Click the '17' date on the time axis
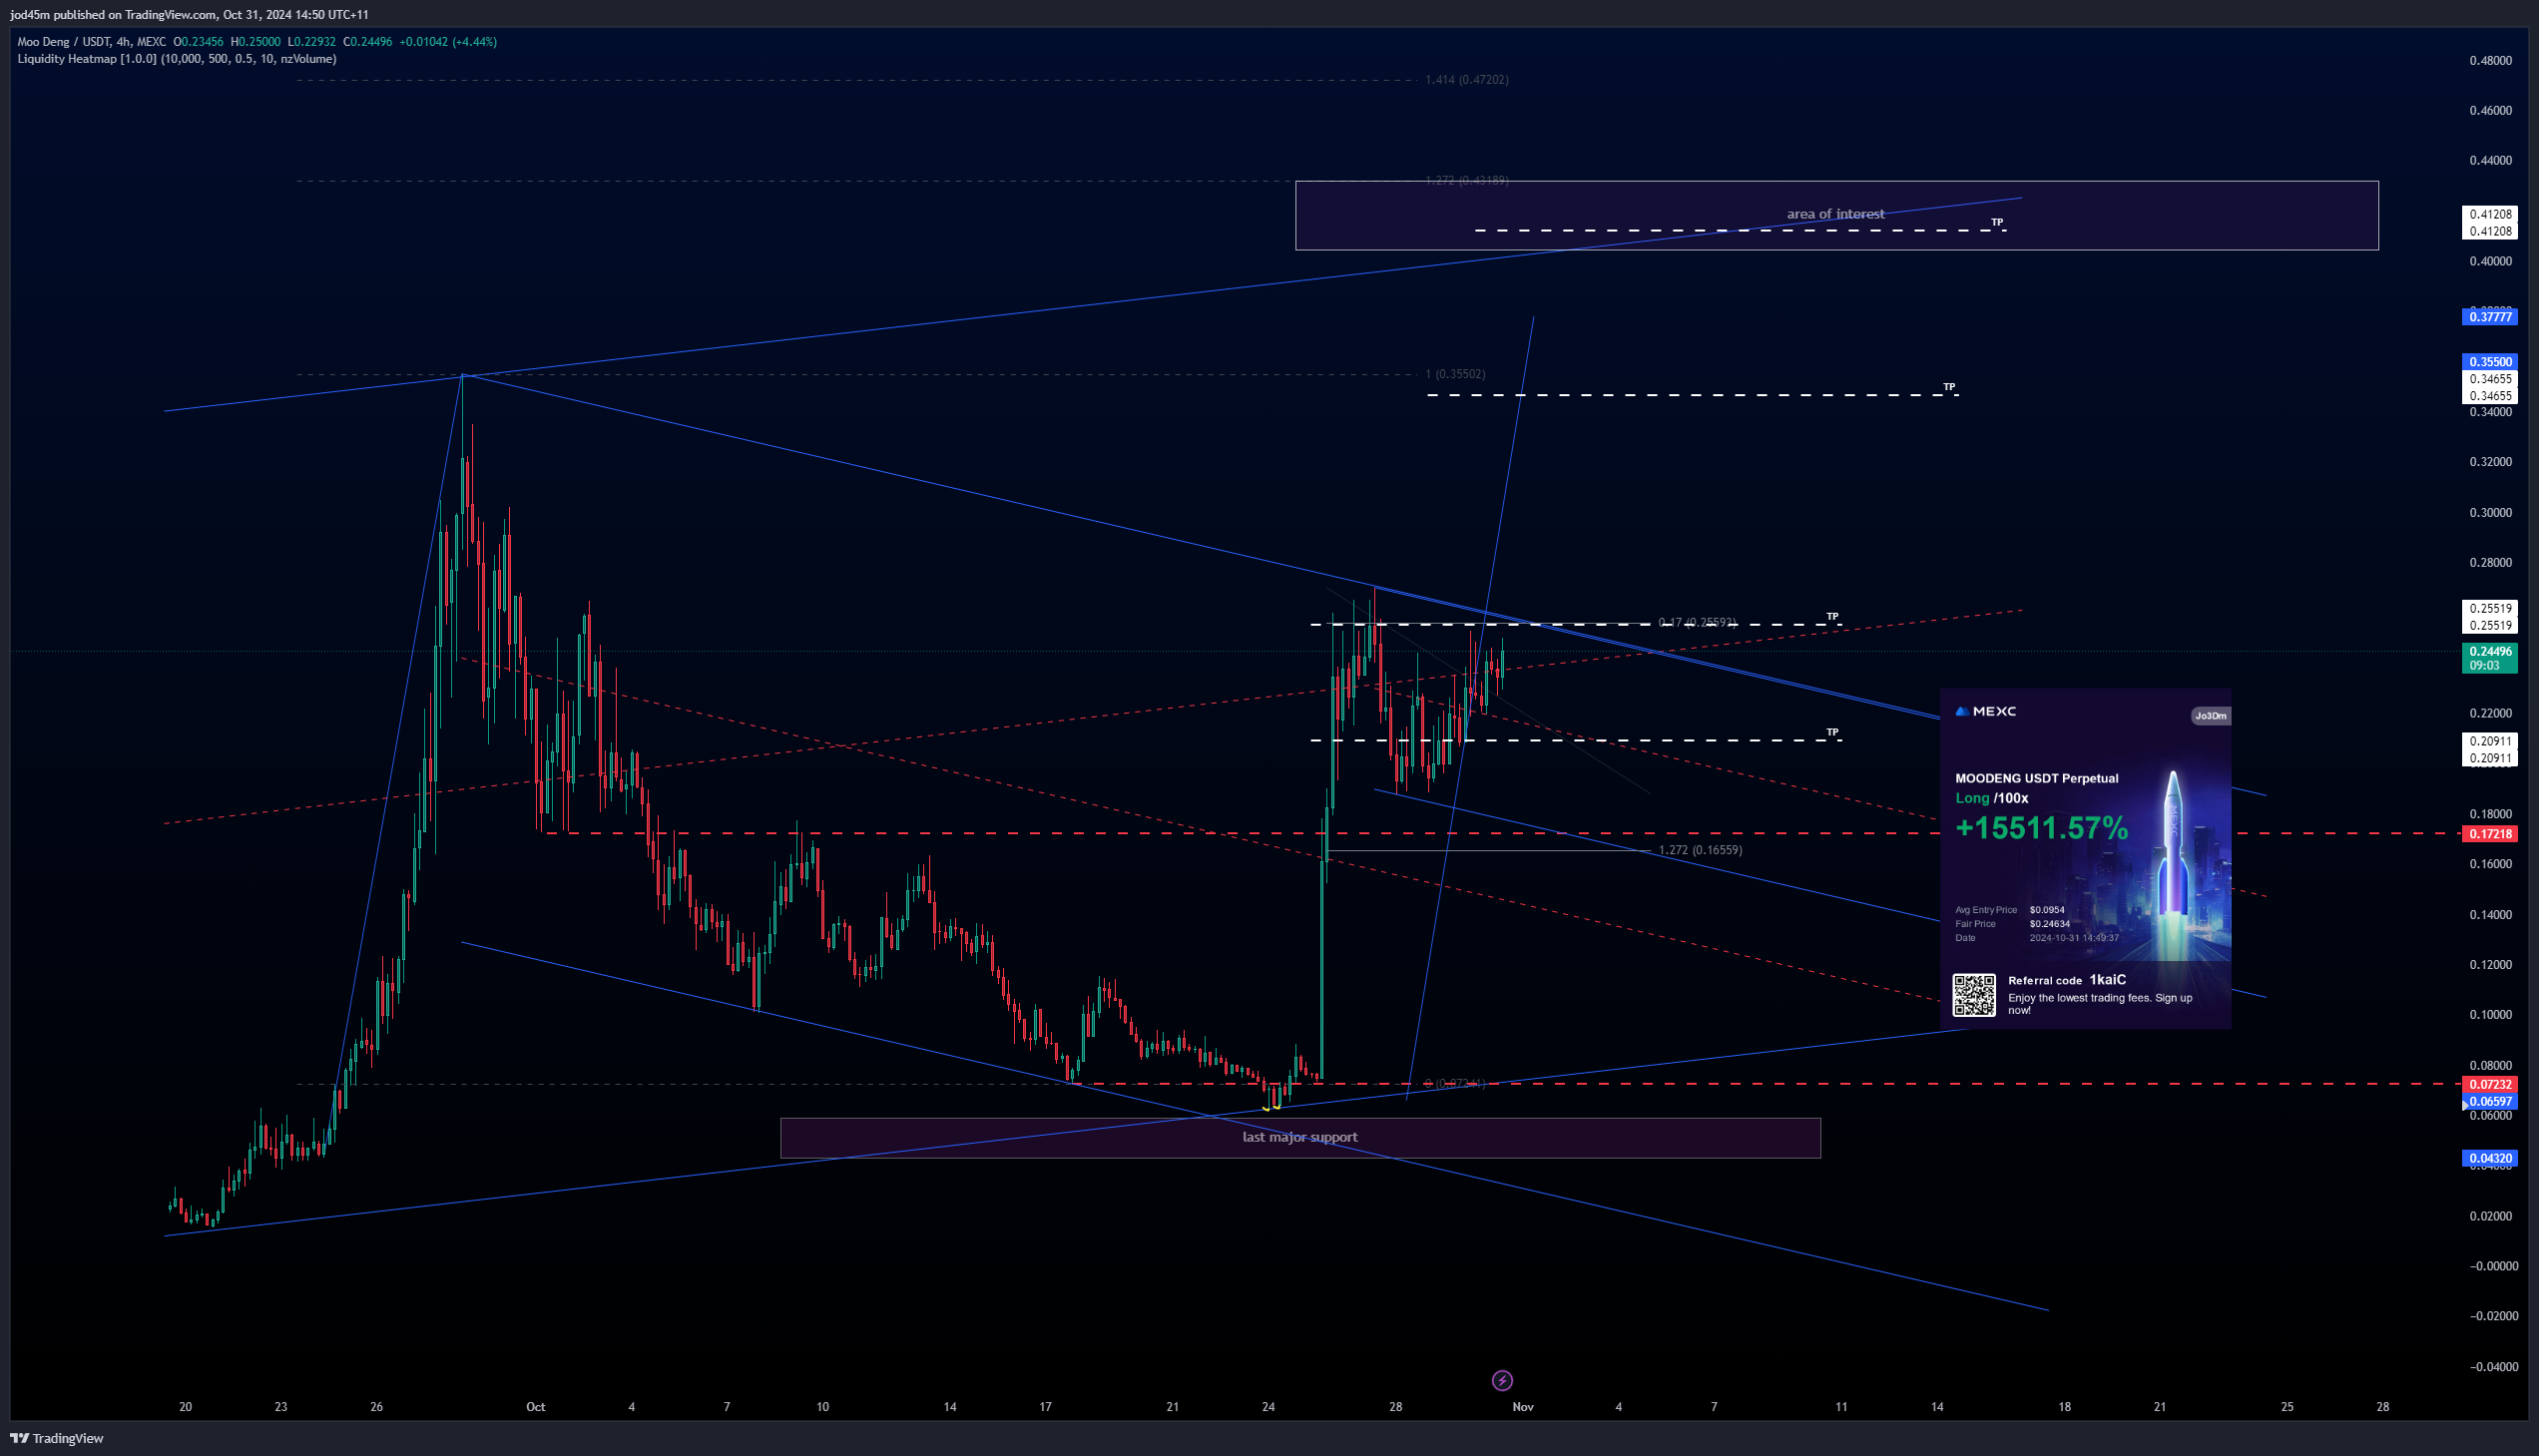The width and height of the screenshot is (2539, 1456). click(x=1045, y=1407)
